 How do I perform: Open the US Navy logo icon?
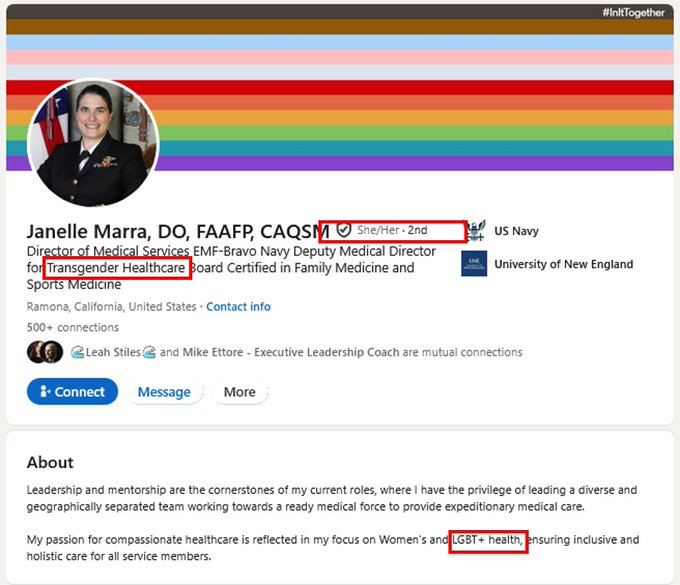click(476, 231)
